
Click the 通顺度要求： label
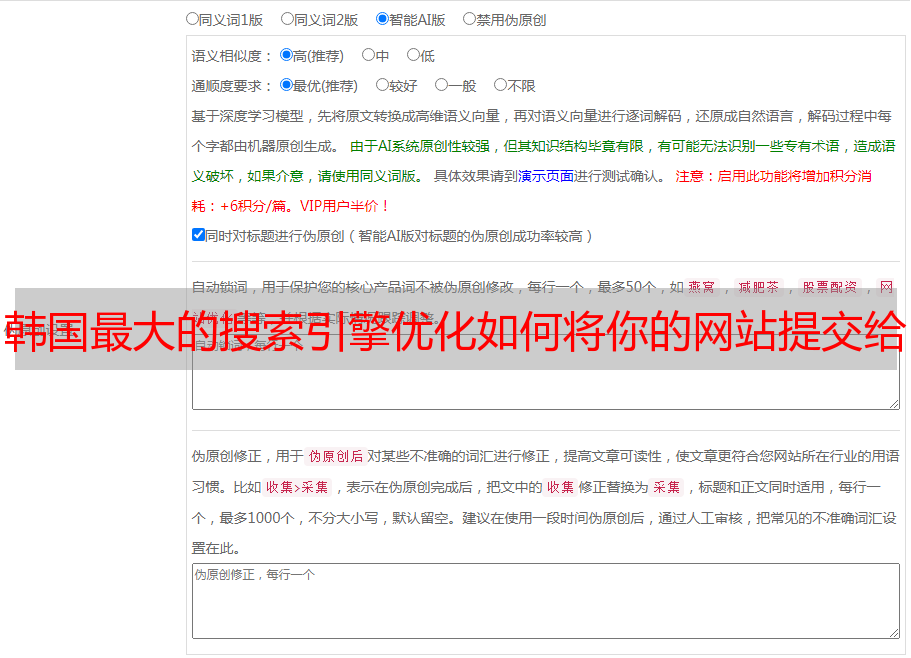[x=232, y=86]
